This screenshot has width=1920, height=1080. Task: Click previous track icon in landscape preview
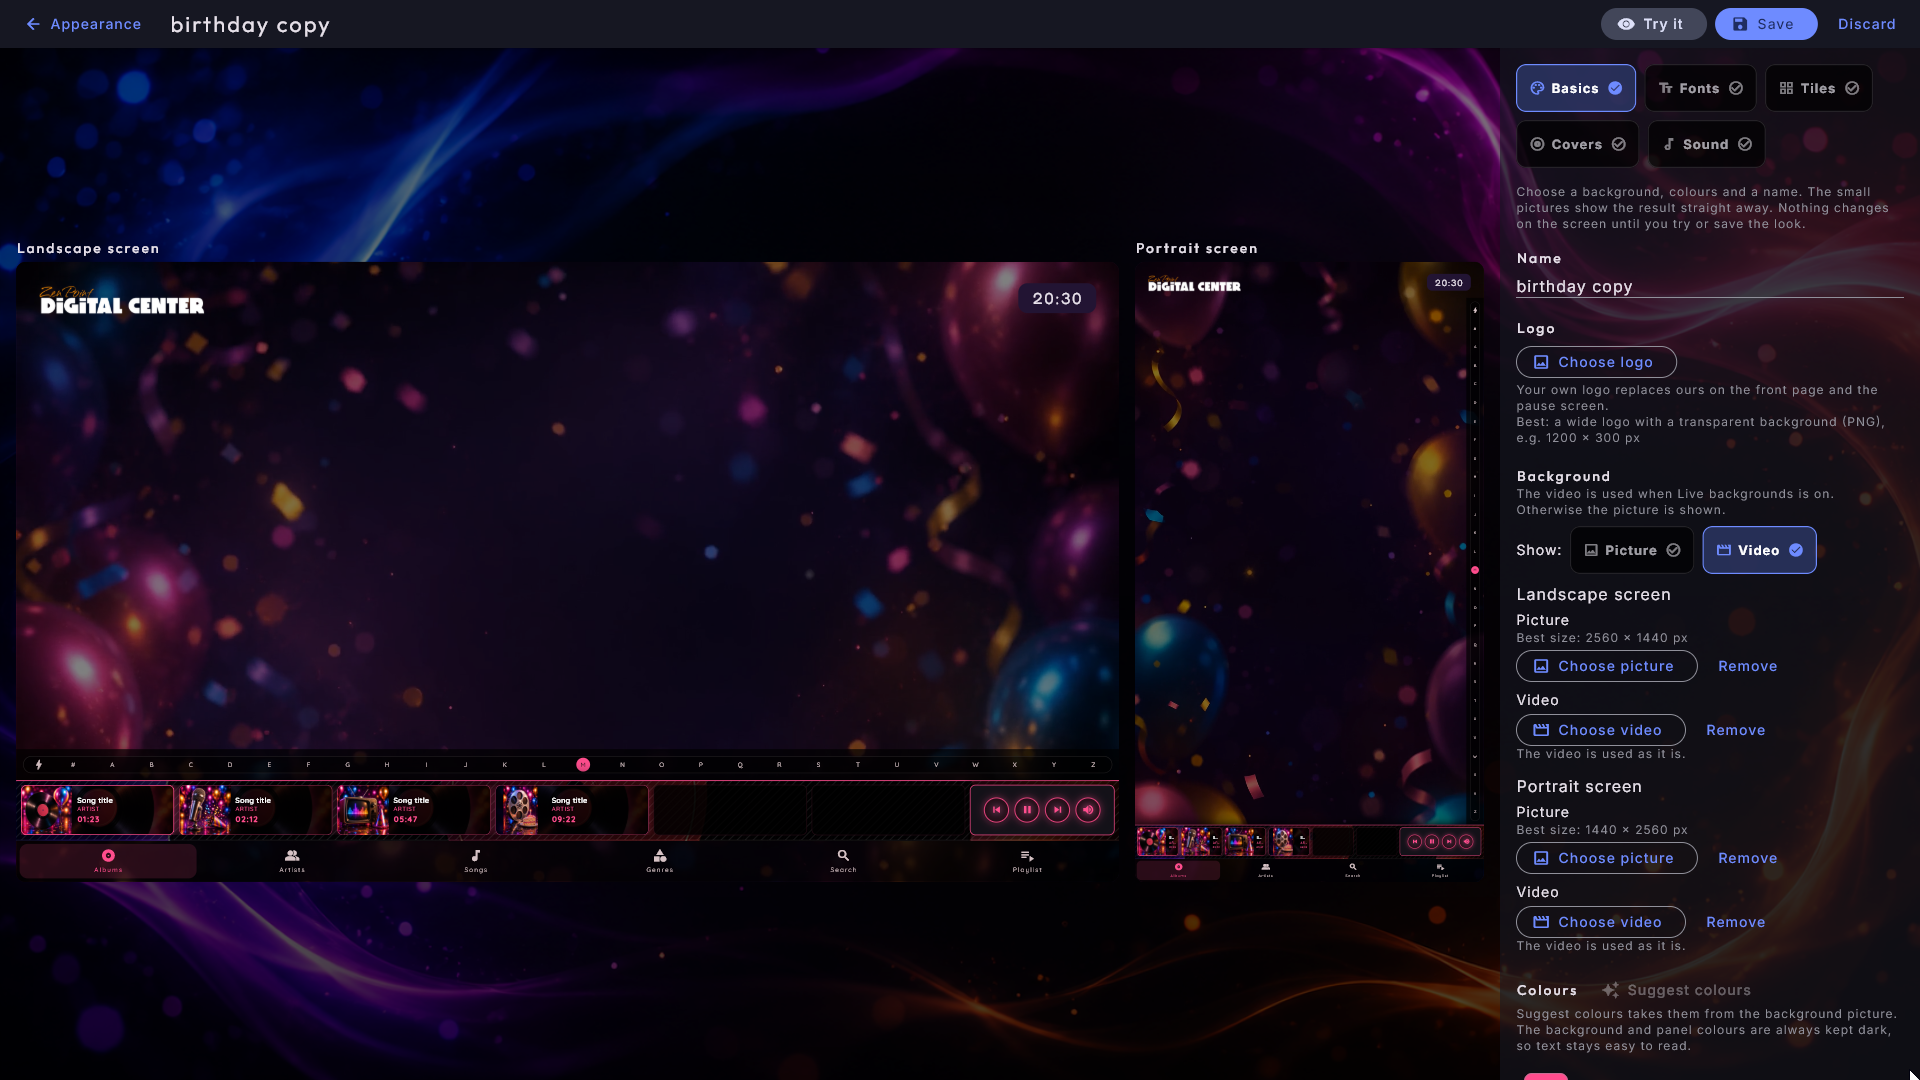[x=996, y=810]
